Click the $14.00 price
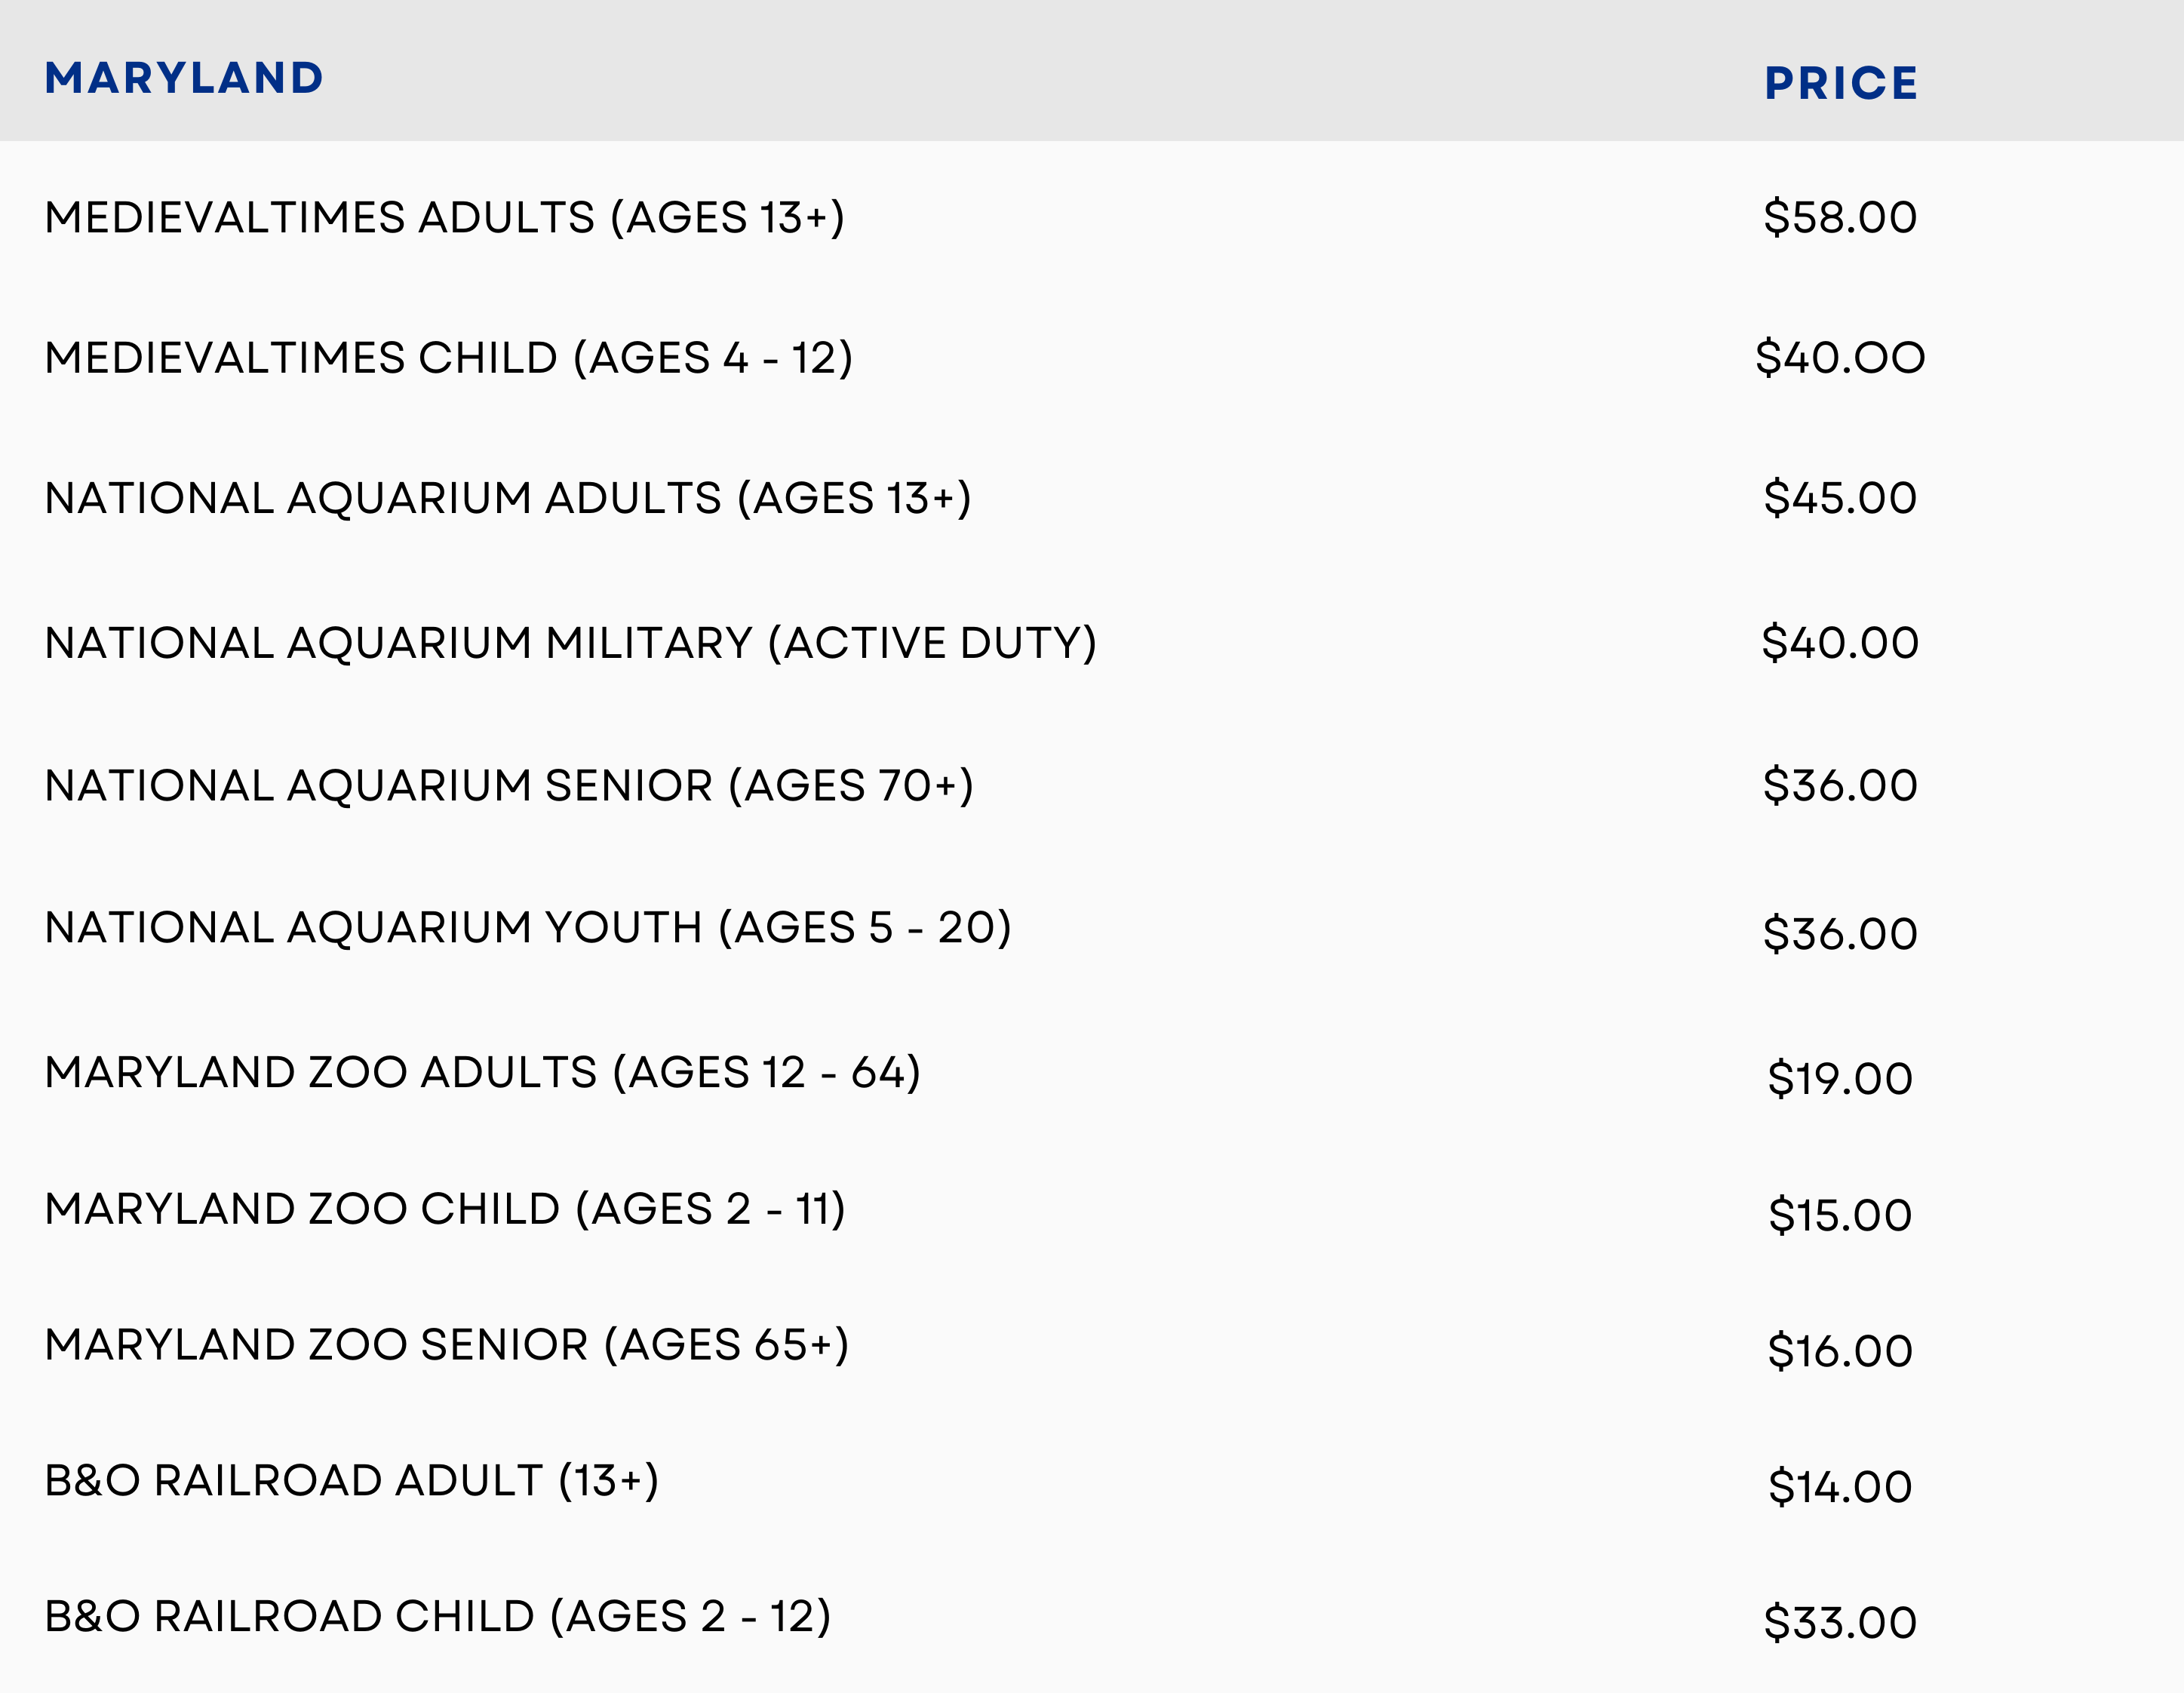Viewport: 2184px width, 1693px height. (1840, 1486)
